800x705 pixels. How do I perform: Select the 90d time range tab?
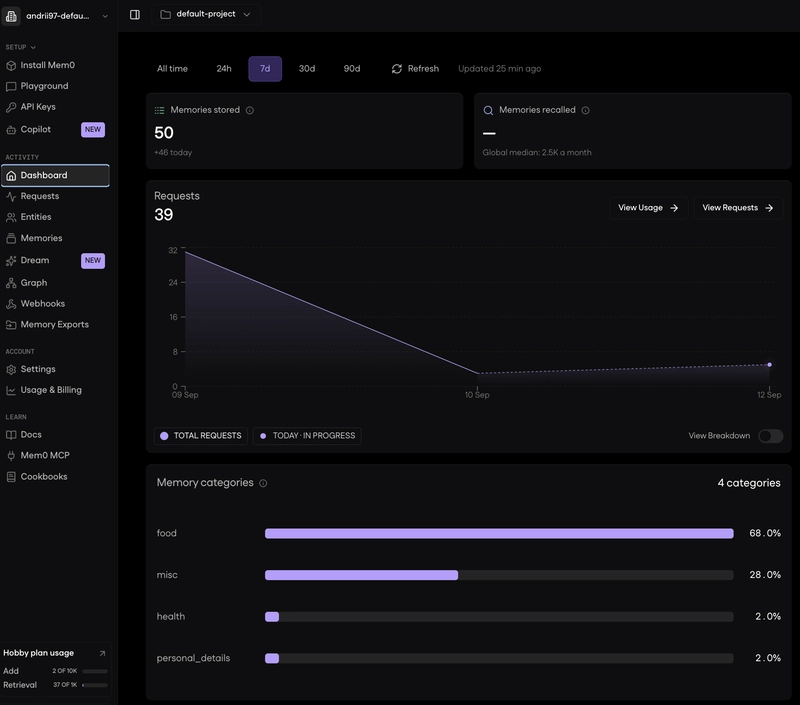(x=352, y=69)
